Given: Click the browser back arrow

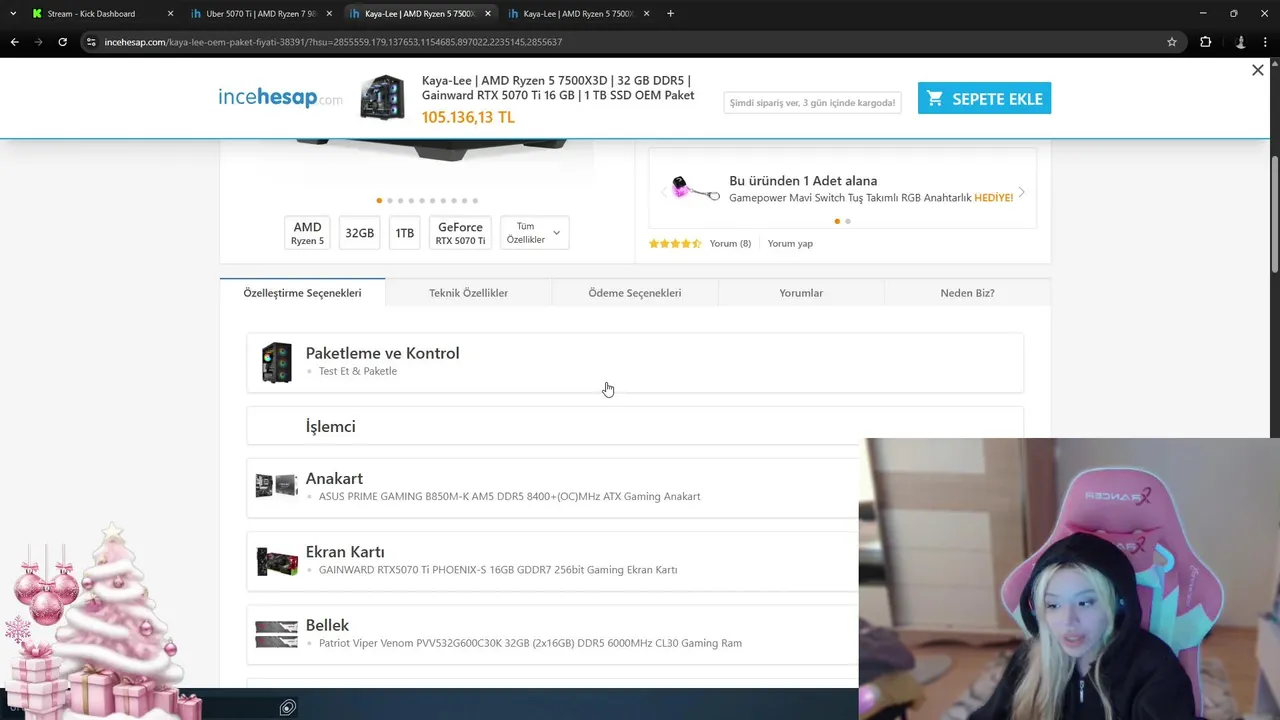Looking at the screenshot, I should pyautogui.click(x=14, y=42).
